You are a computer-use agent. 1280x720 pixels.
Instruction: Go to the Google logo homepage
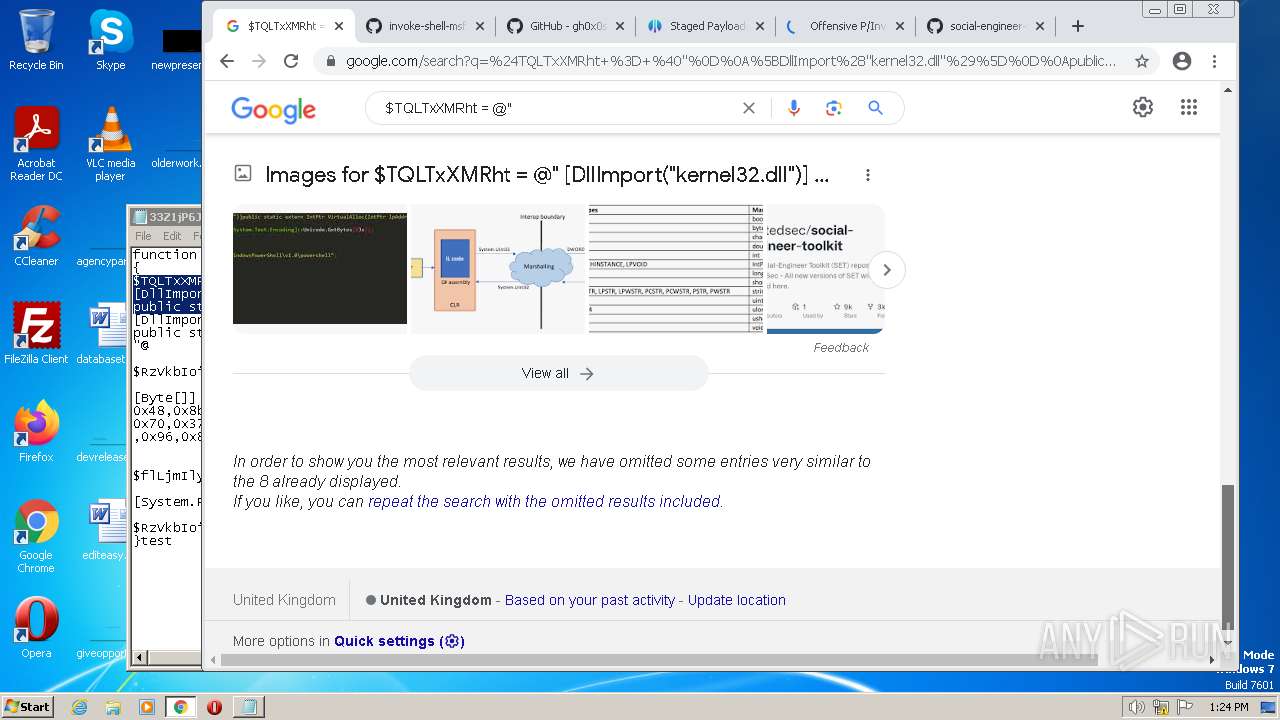click(273, 109)
